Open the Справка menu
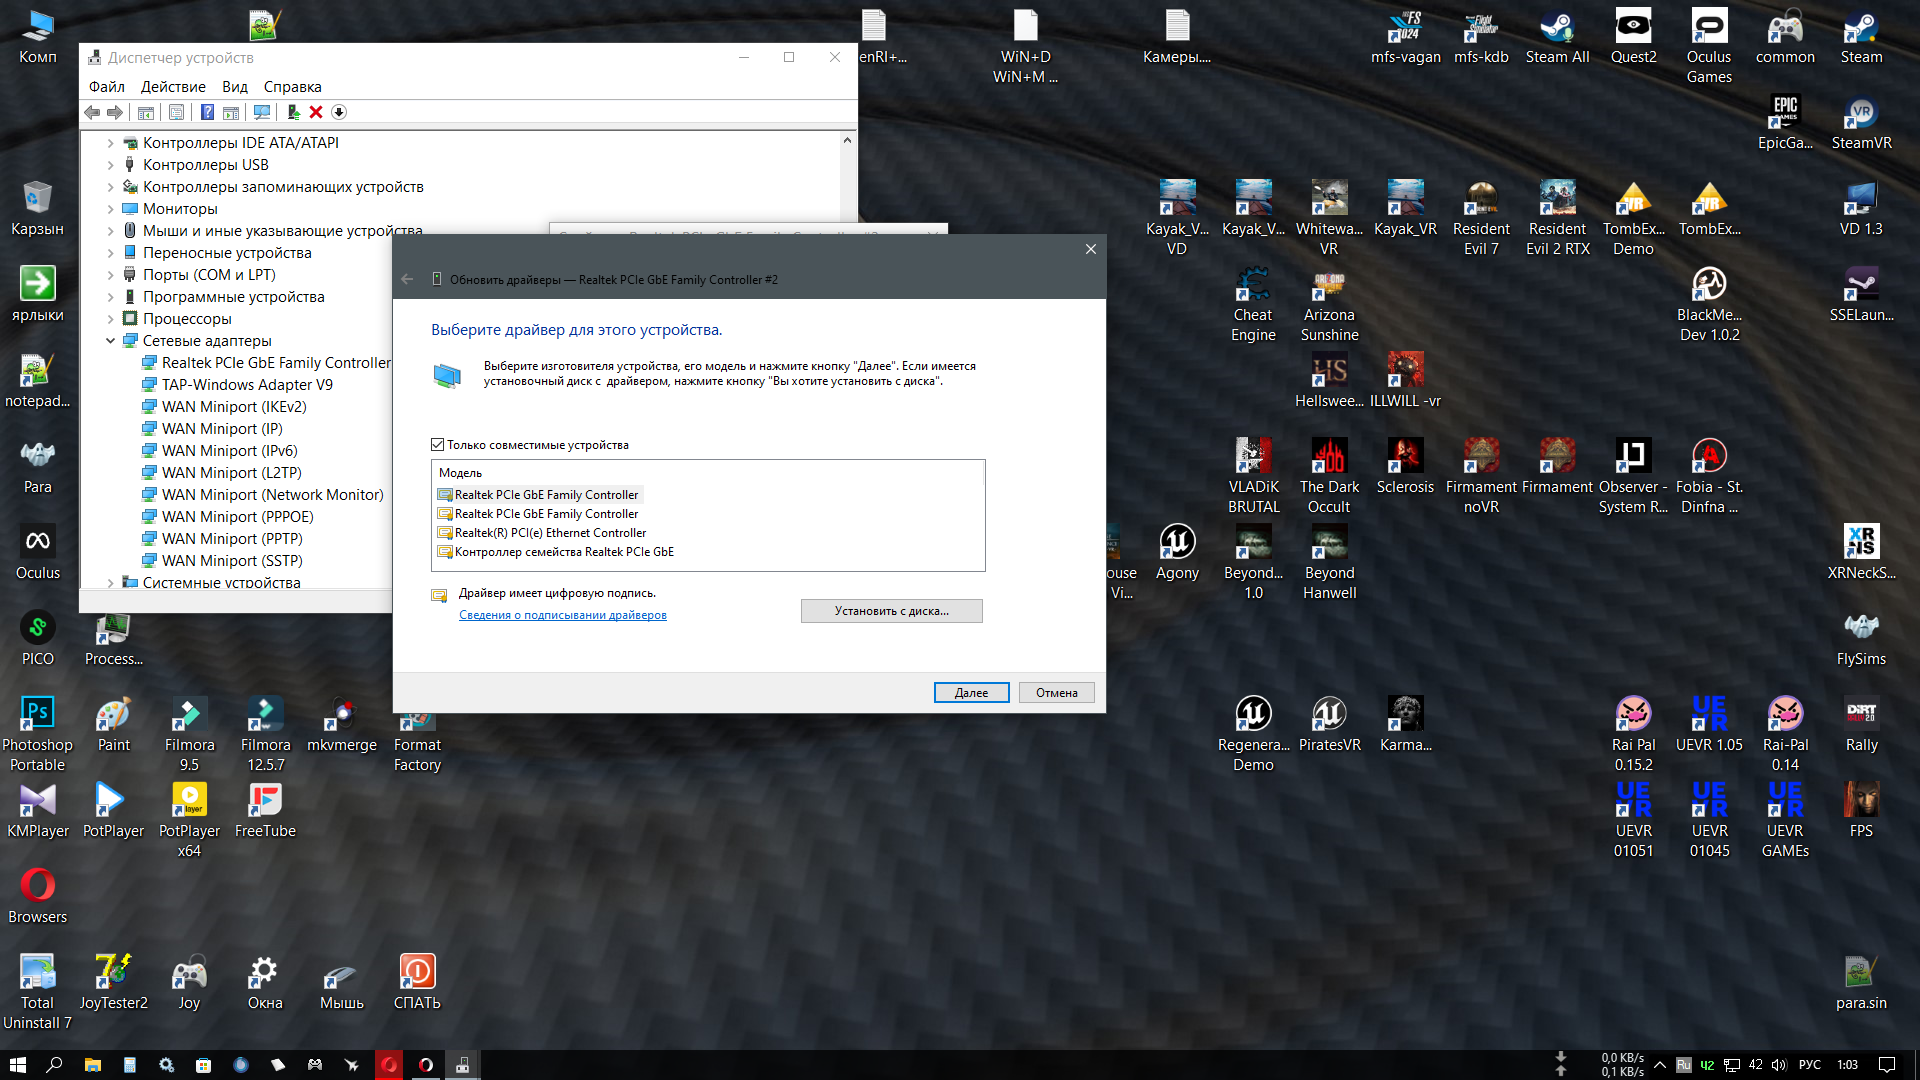 (292, 87)
